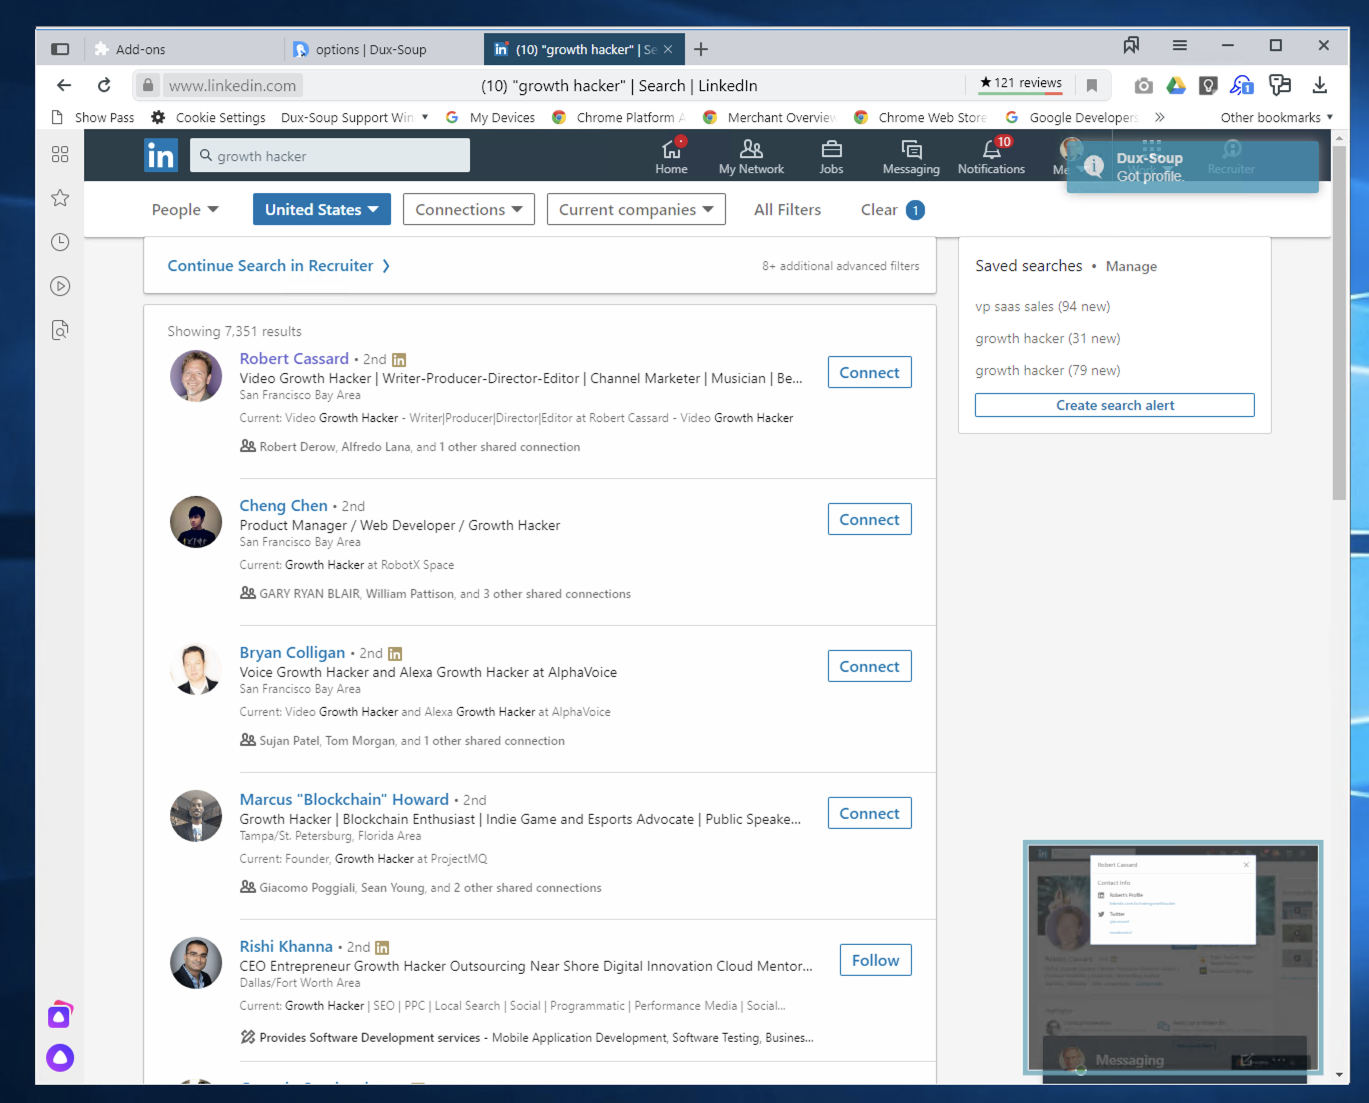
Task: Open growth hacker (31 new) saved search
Action: pos(1048,338)
